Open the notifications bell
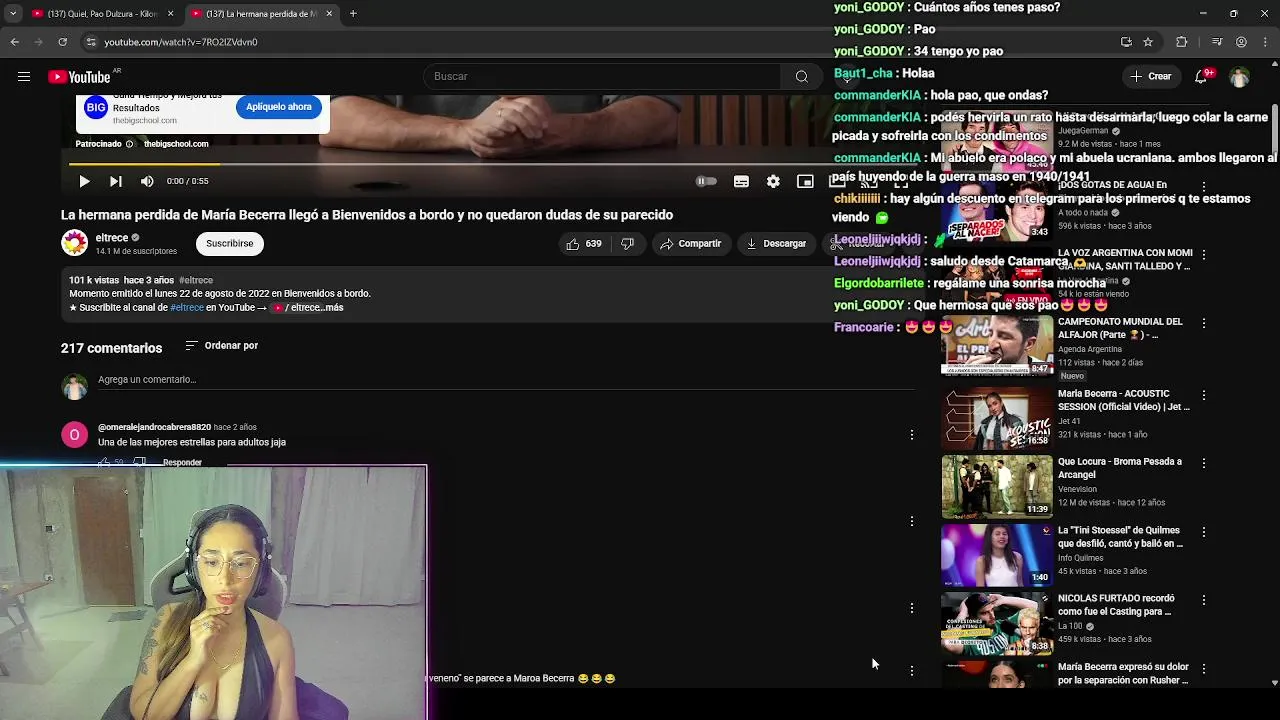The height and width of the screenshot is (720, 1280). click(1202, 77)
